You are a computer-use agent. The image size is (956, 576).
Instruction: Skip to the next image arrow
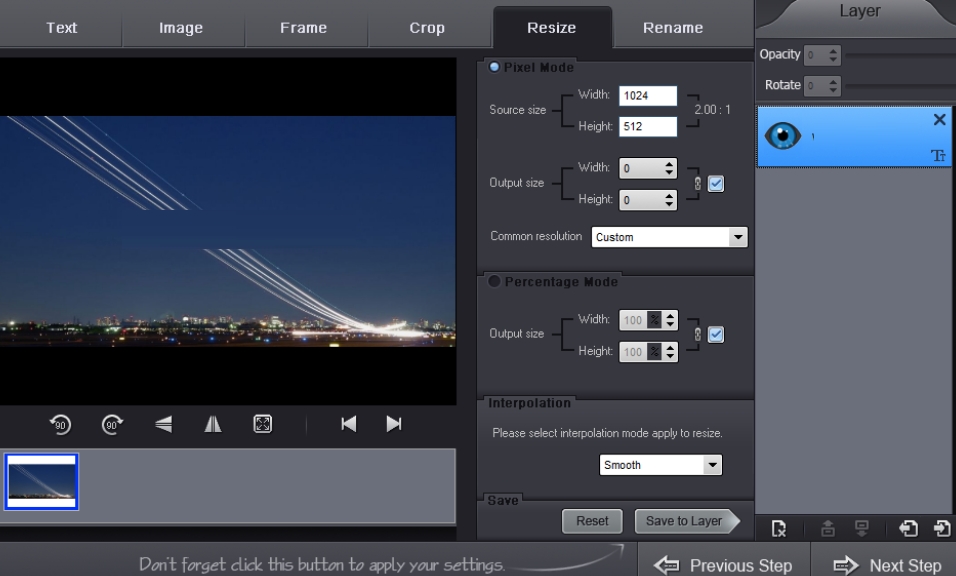coord(394,424)
